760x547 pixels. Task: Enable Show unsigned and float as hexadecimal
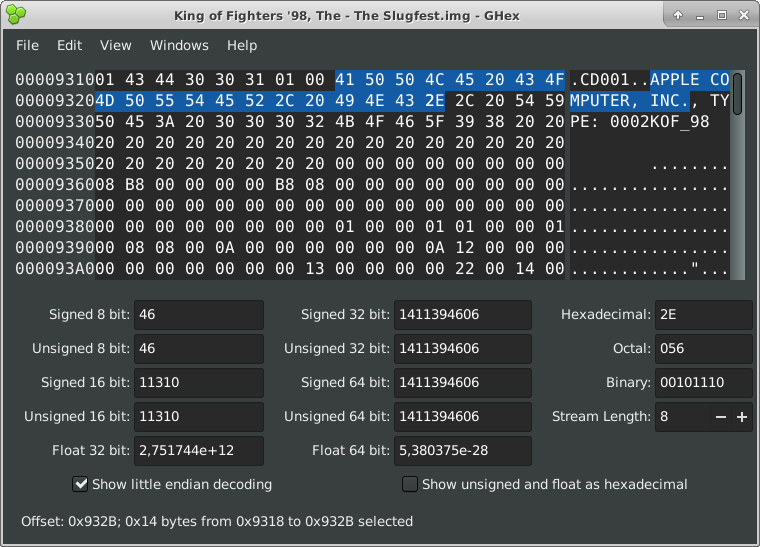click(x=410, y=484)
